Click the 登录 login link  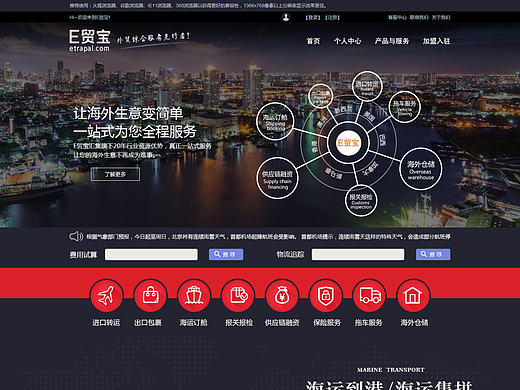click(x=313, y=17)
